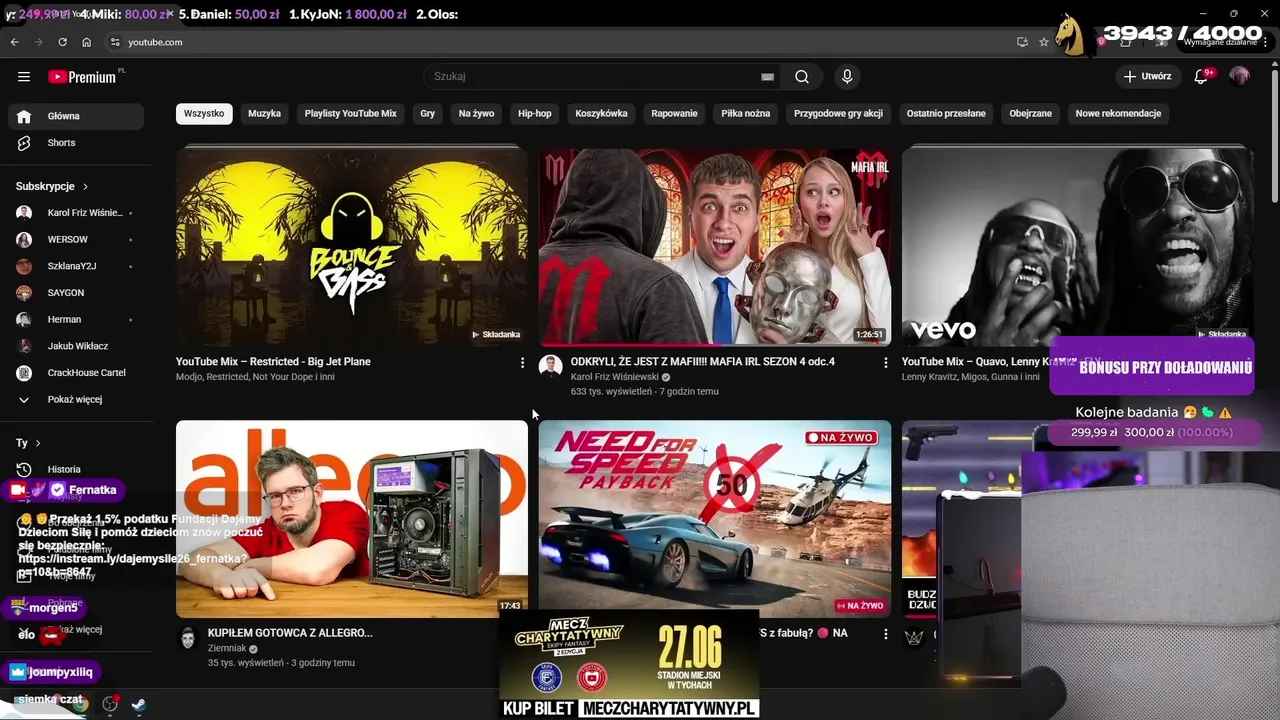Click the youtube.com address bar
This screenshot has height=720, width=1280.
tap(560, 42)
